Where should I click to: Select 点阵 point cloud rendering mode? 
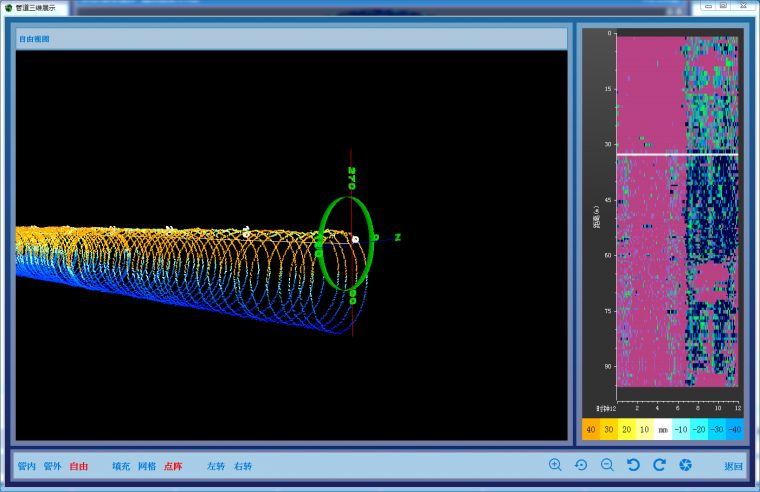[x=173, y=466]
